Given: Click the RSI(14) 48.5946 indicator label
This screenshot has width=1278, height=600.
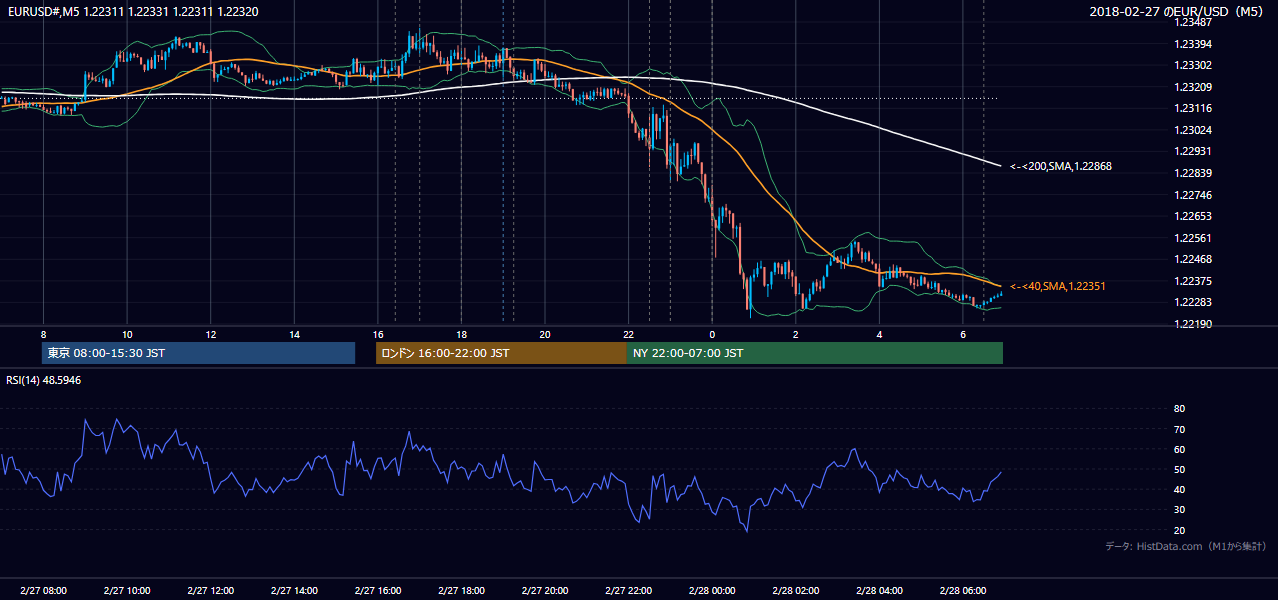Looking at the screenshot, I should click(x=44, y=380).
